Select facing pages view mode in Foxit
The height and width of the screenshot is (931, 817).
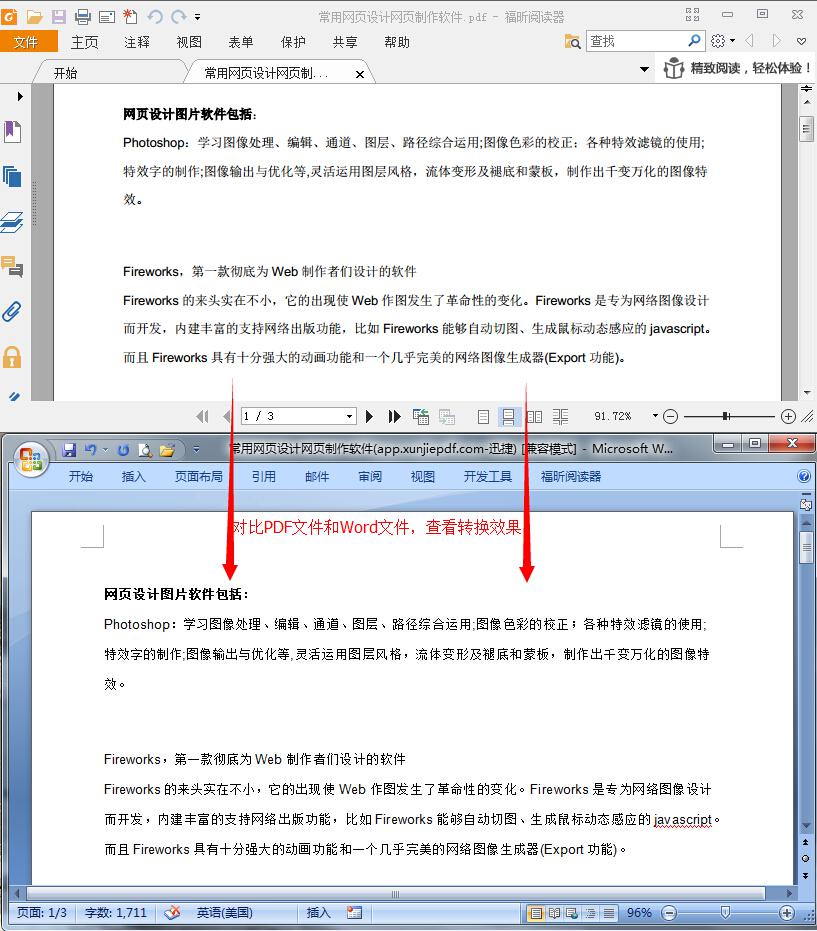click(x=534, y=417)
